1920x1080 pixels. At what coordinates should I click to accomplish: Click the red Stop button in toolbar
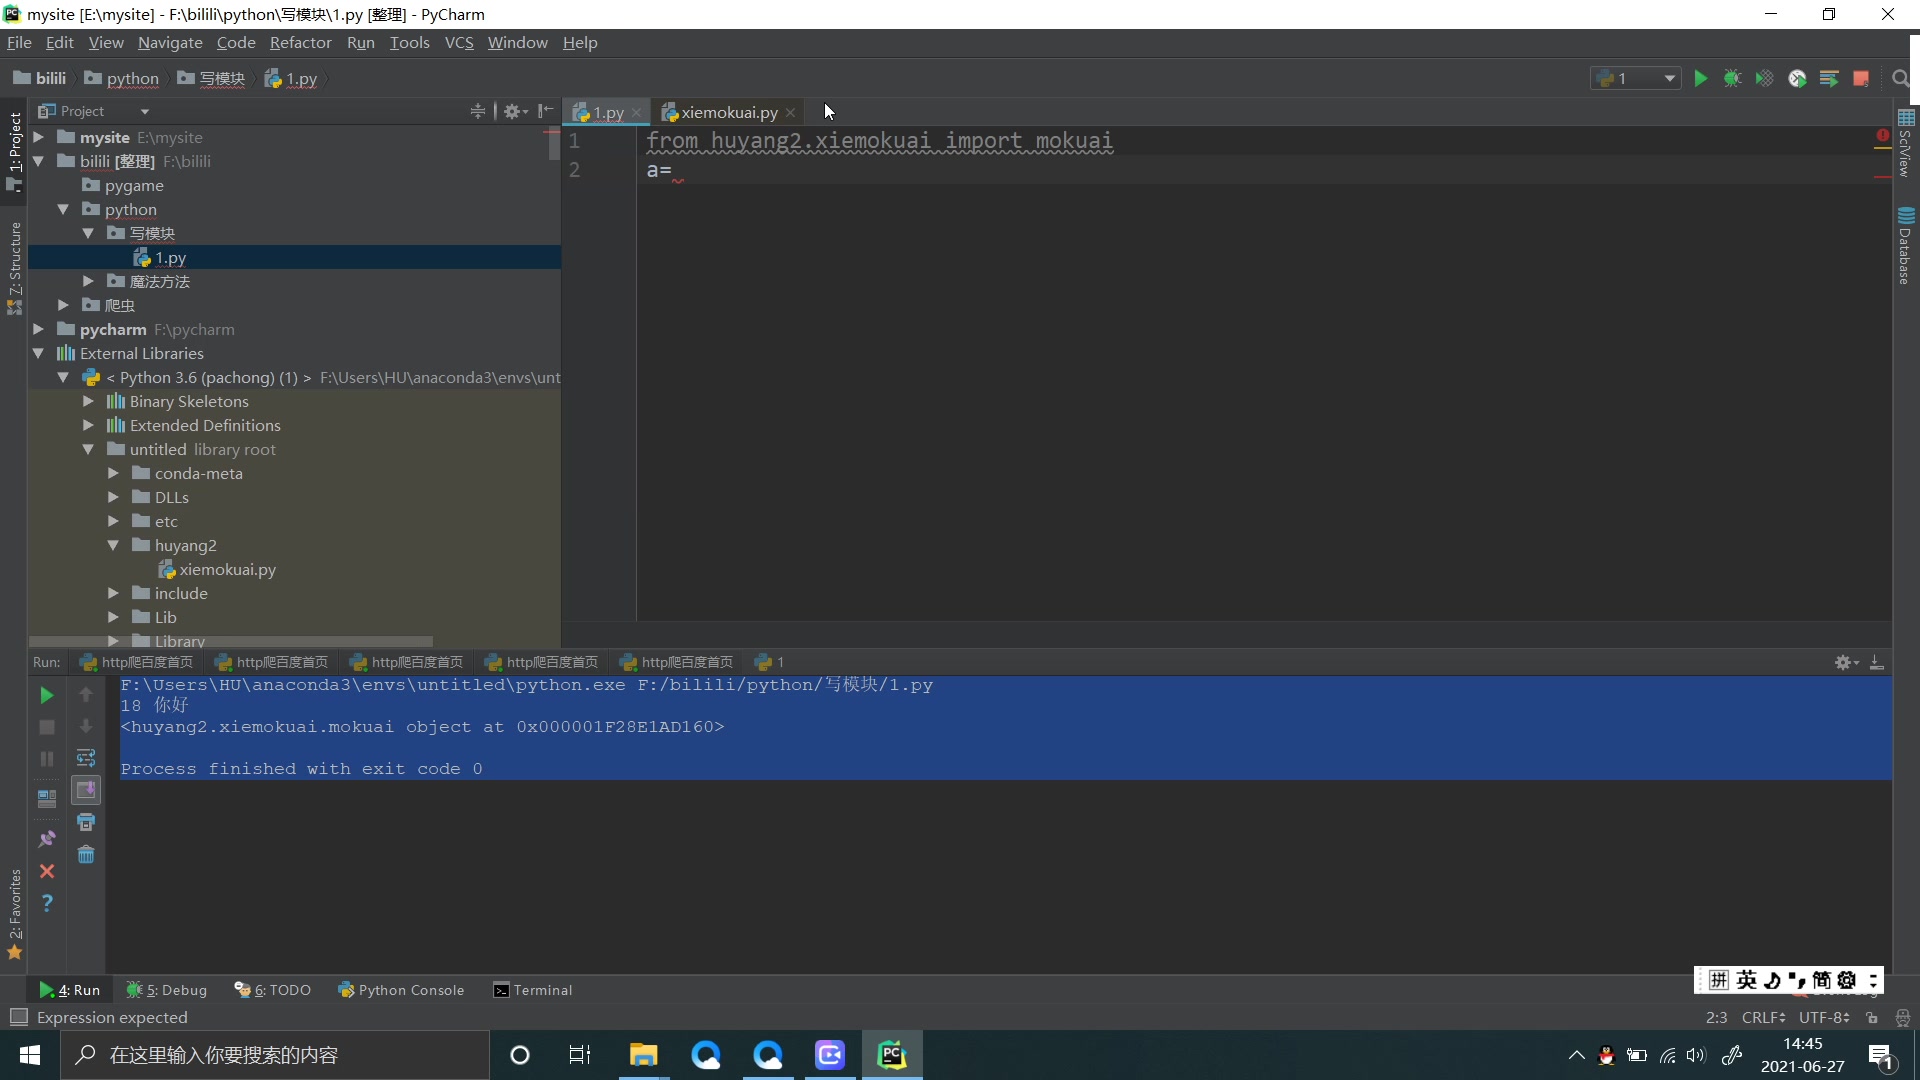point(1861,78)
